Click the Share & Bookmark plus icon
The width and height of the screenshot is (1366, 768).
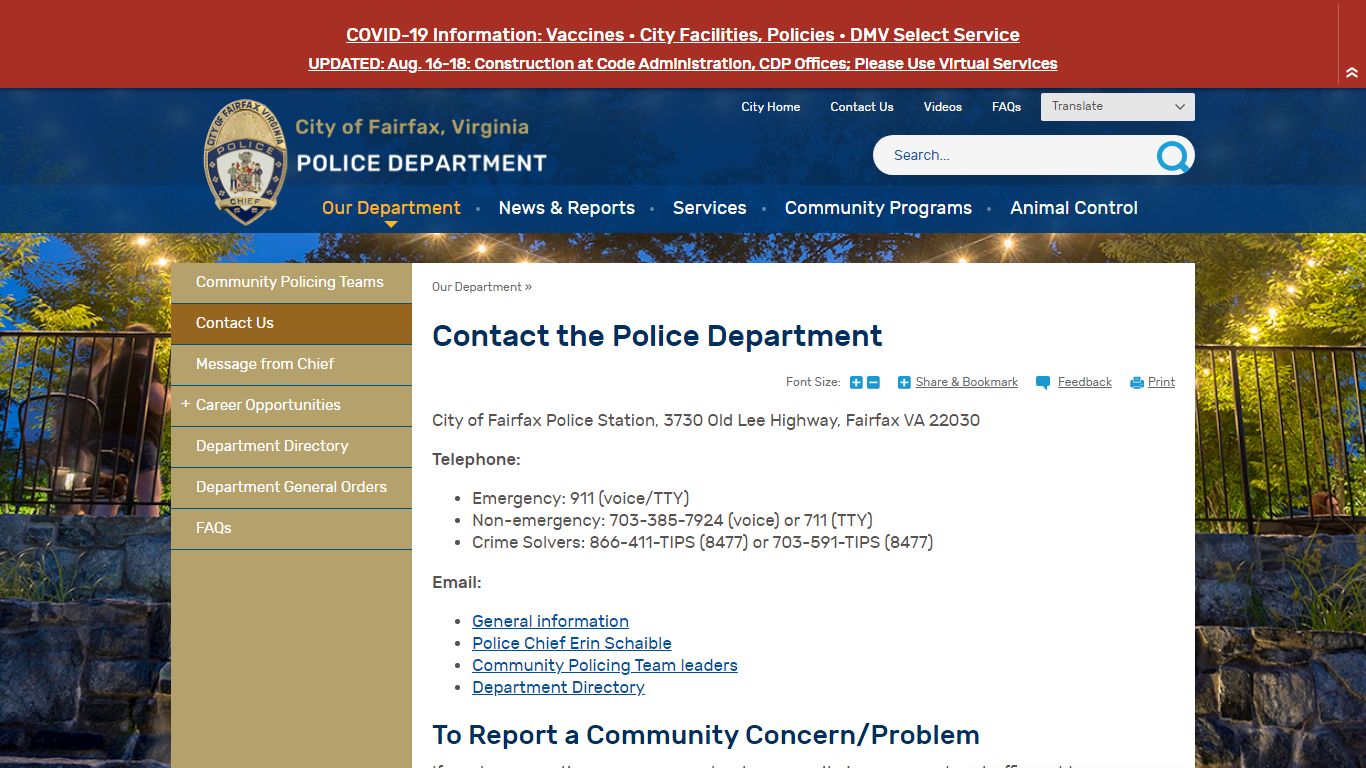point(904,383)
